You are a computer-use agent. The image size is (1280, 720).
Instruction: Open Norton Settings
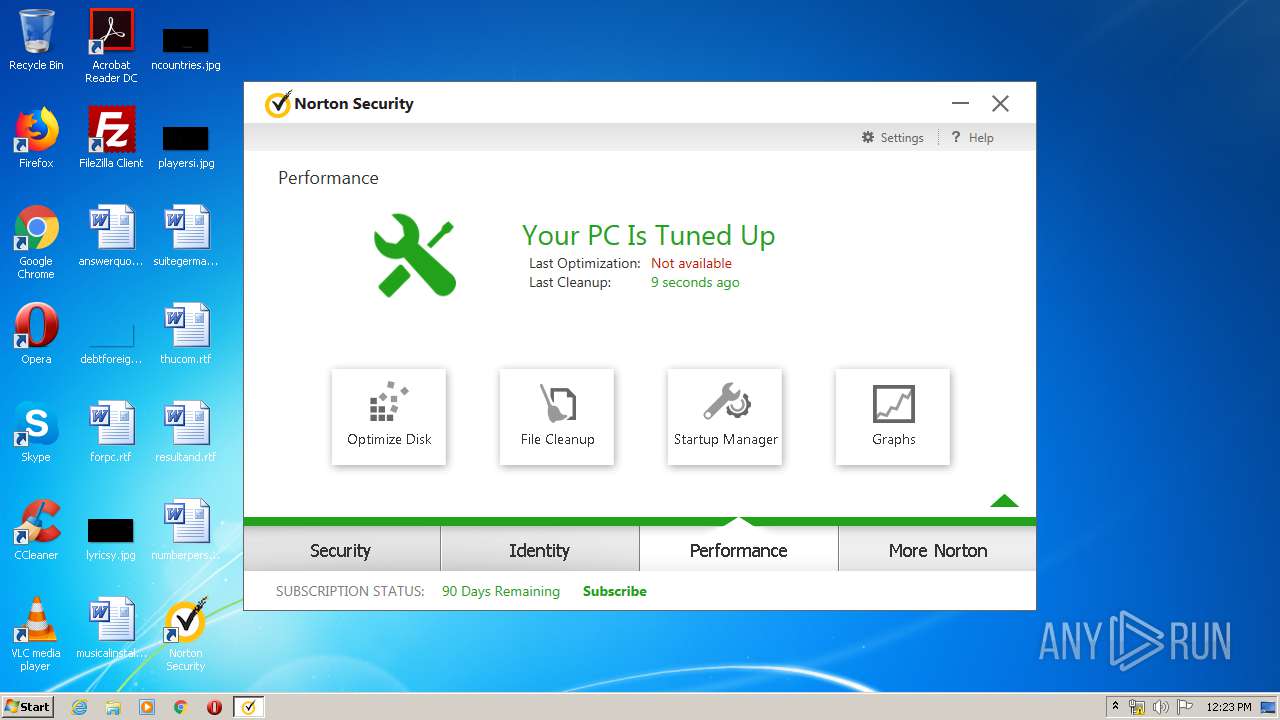[893, 138]
